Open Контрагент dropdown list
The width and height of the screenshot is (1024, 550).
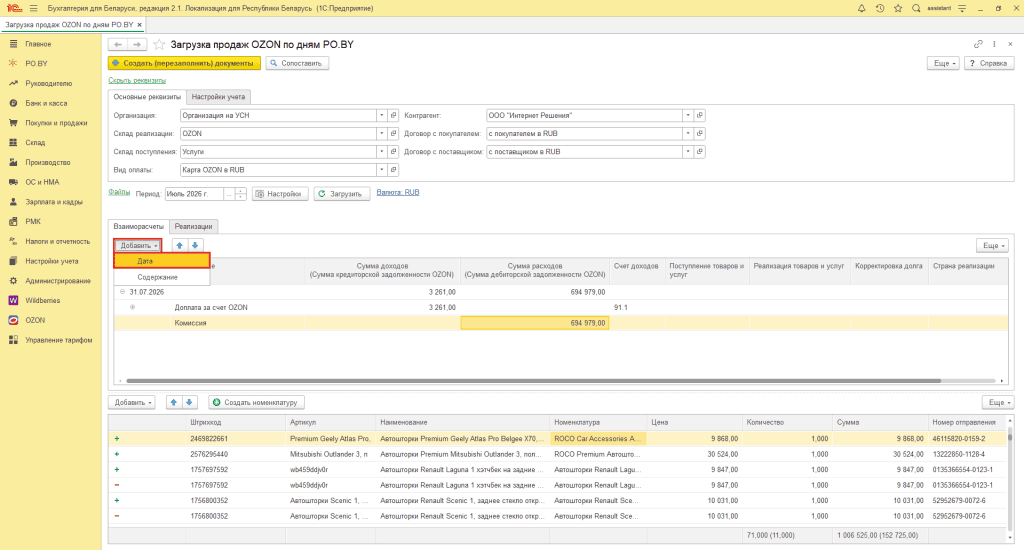point(688,116)
